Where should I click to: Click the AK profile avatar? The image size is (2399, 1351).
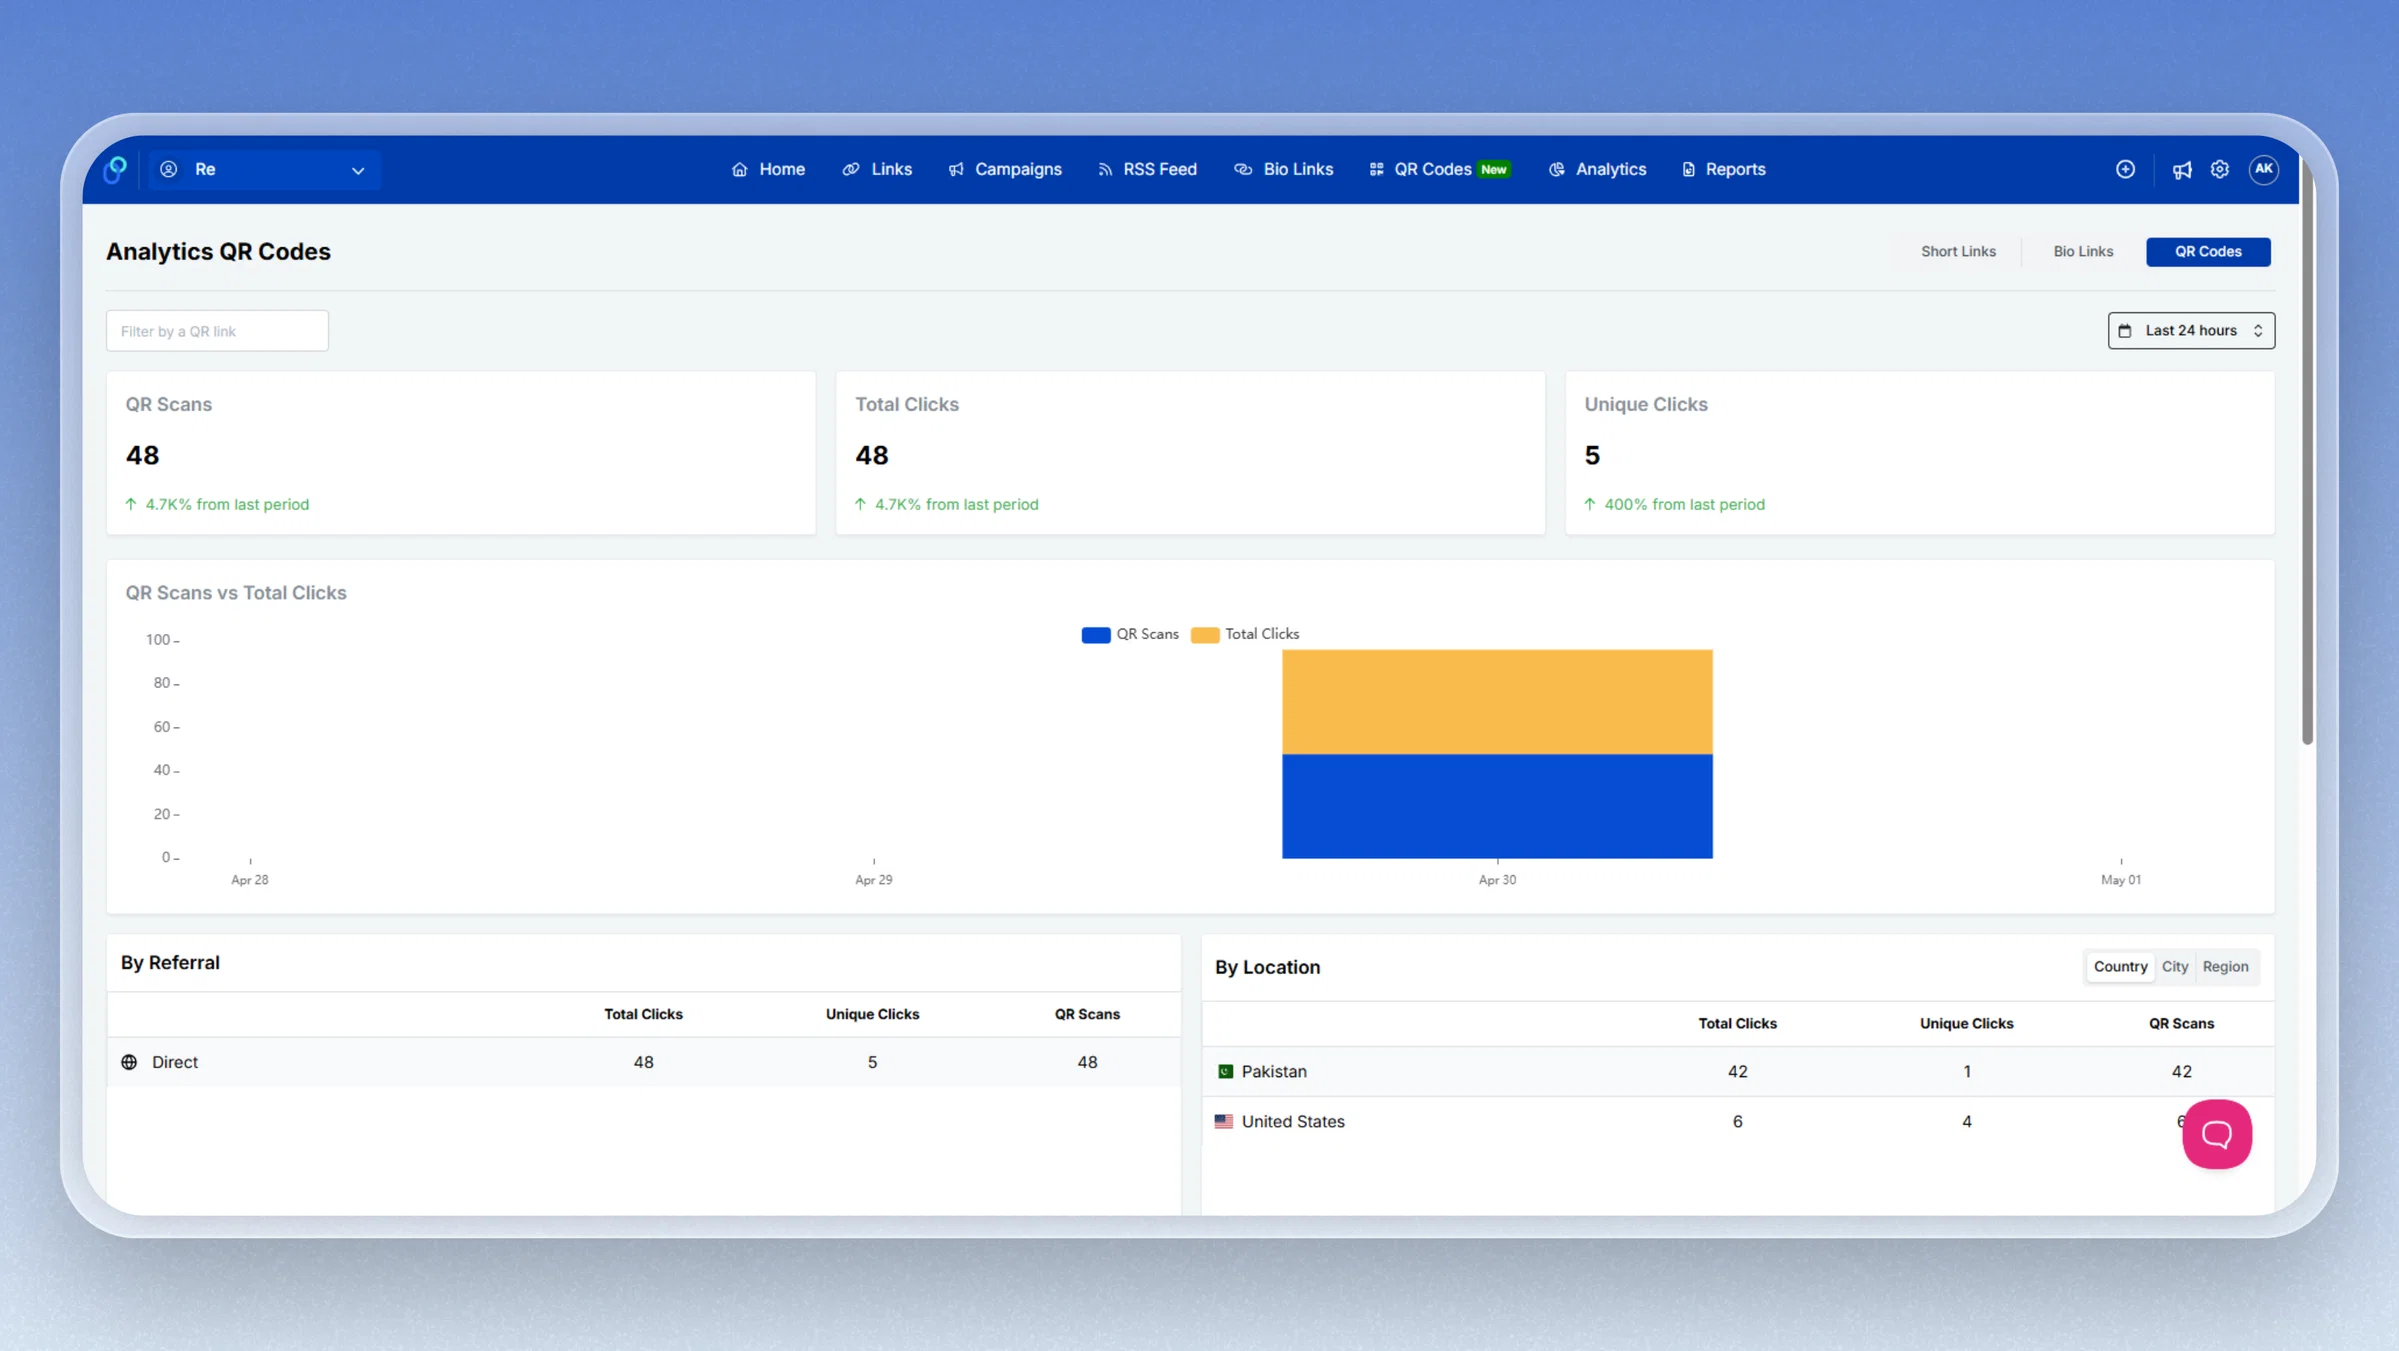pyautogui.click(x=2264, y=169)
